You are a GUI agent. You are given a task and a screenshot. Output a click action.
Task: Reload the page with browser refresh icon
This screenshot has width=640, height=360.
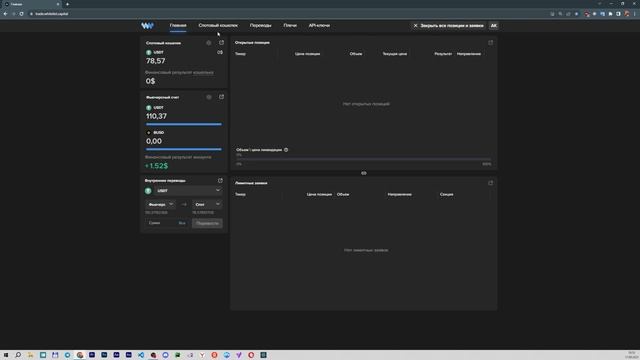(x=22, y=14)
